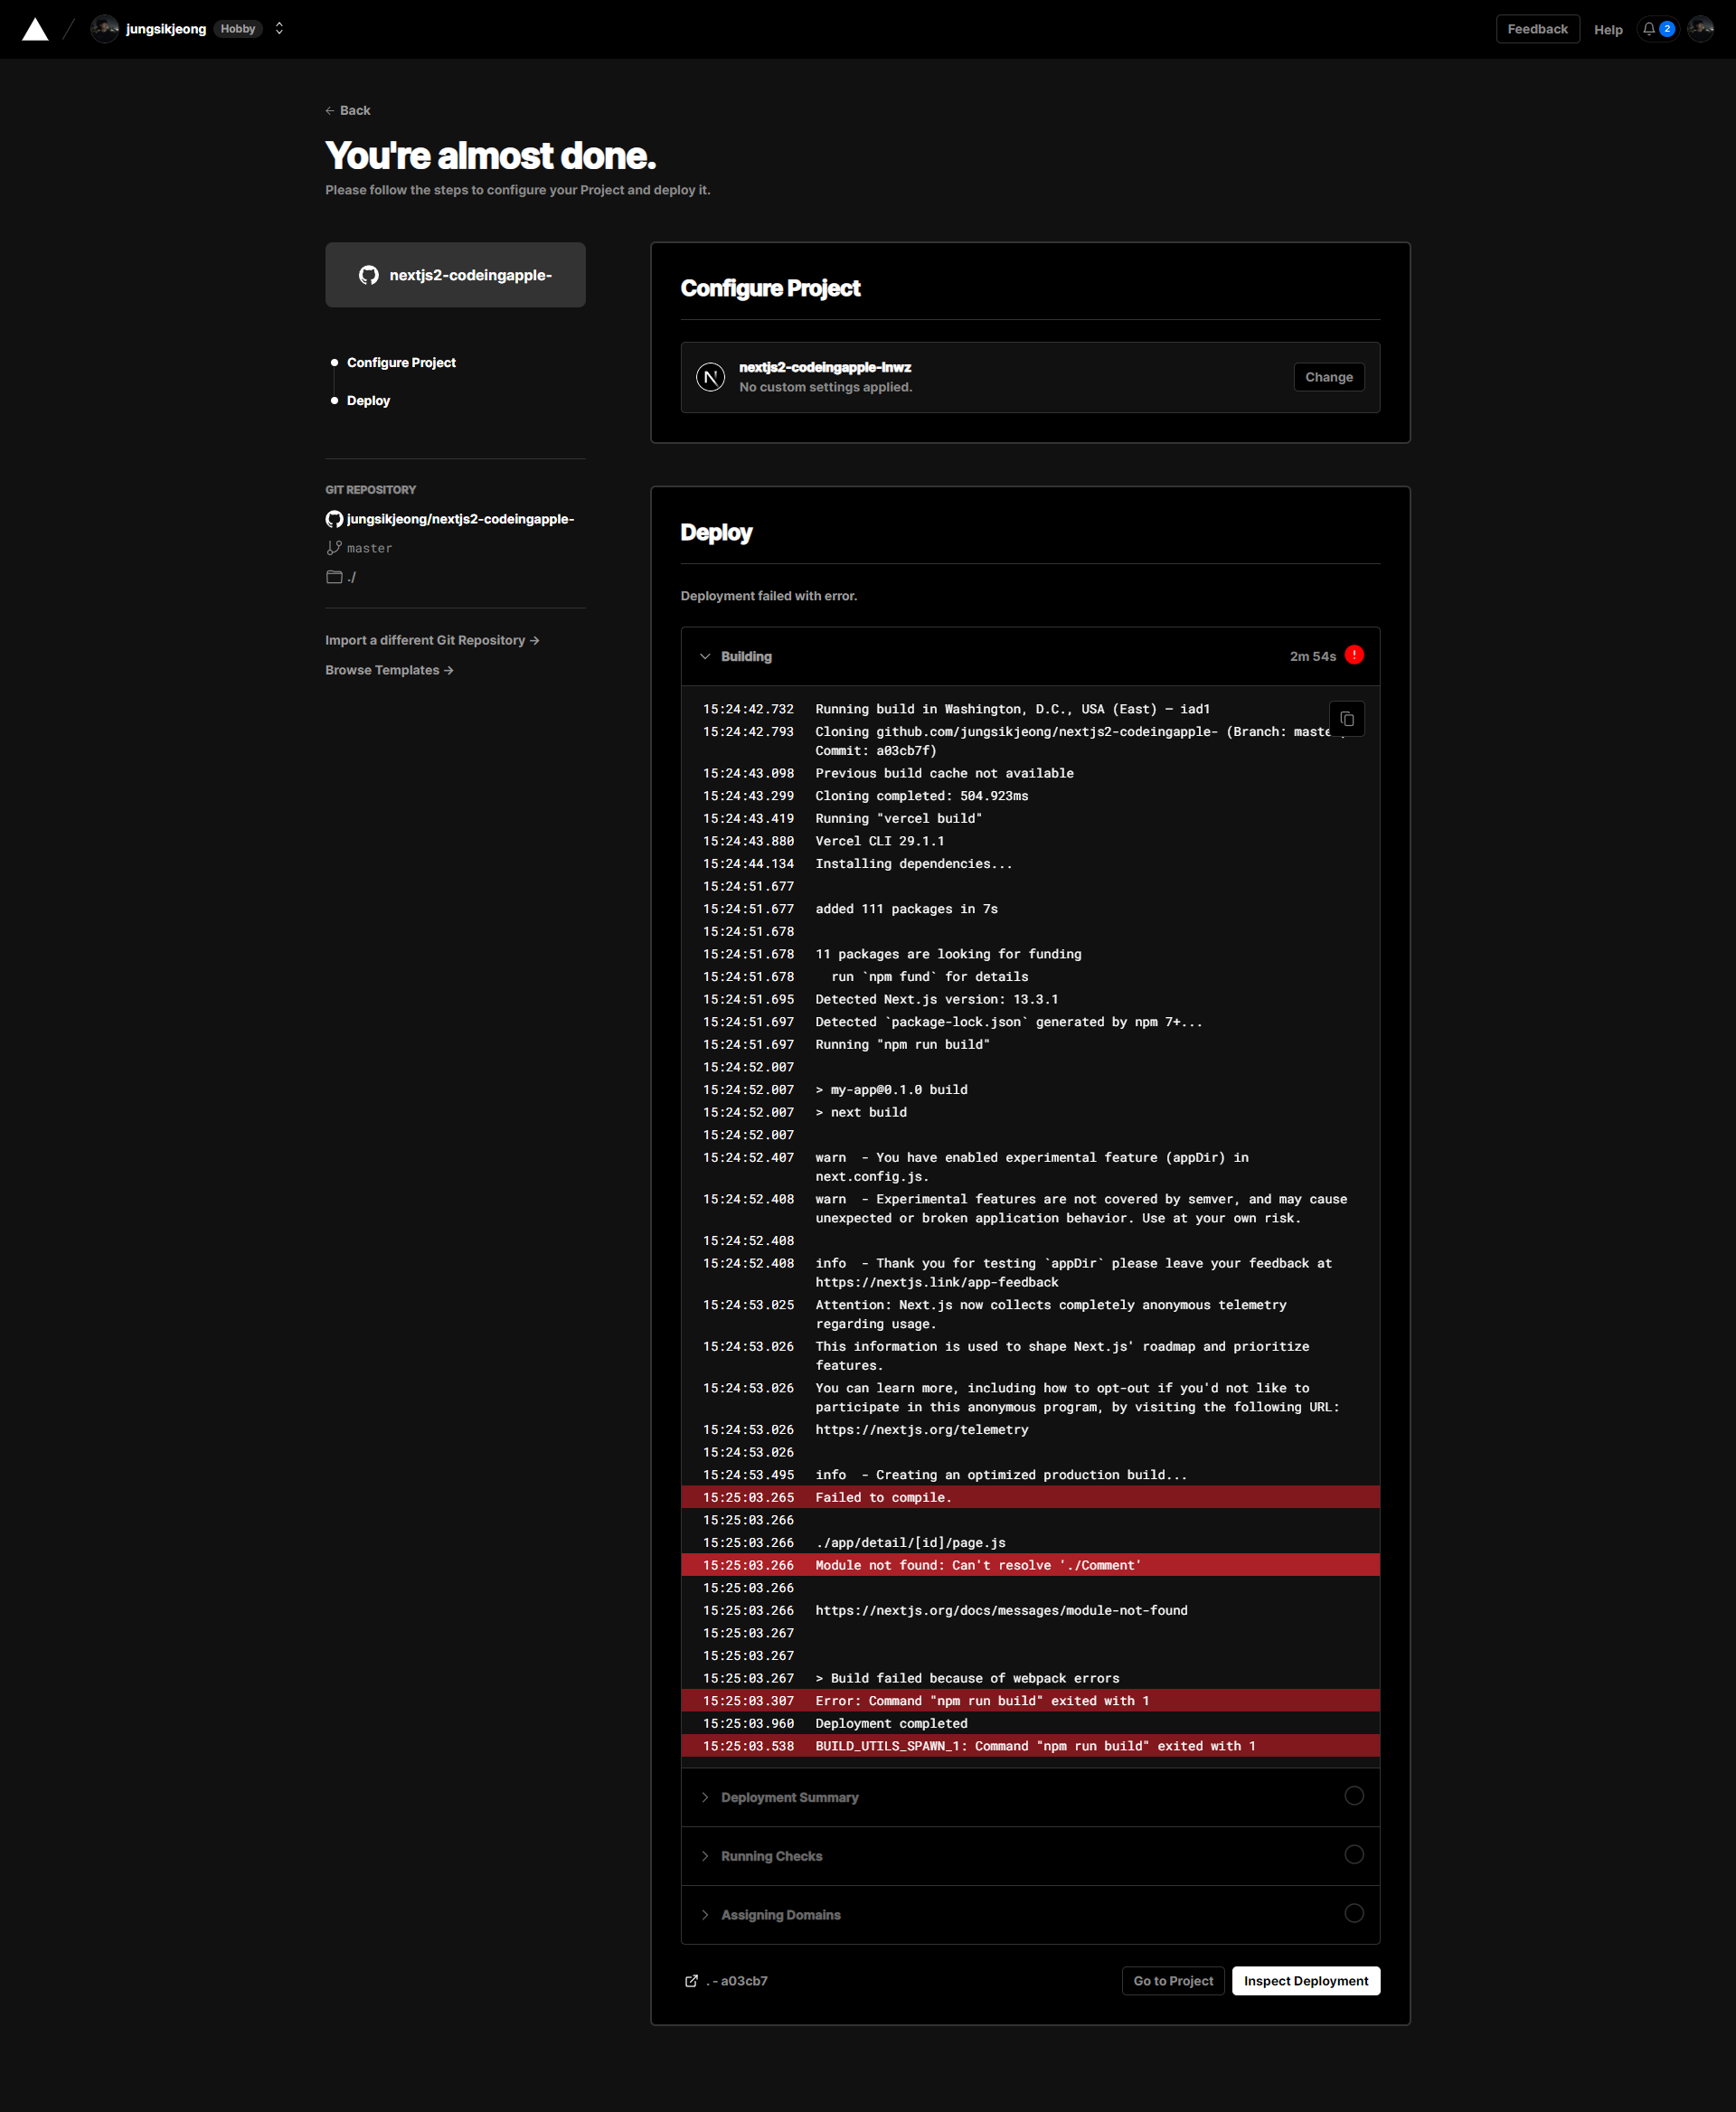1736x2112 pixels.
Task: Click the nextjs.org module-not-found URL
Action: tap(1001, 1610)
